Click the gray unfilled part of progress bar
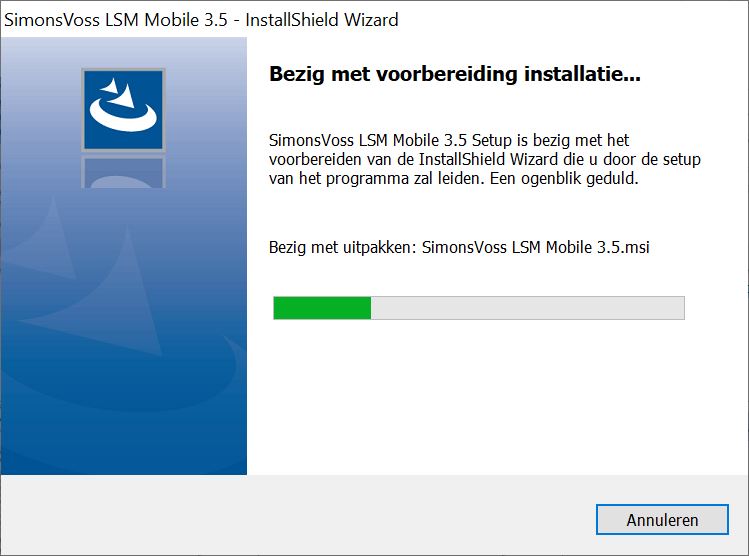749x556 pixels. pos(527,308)
